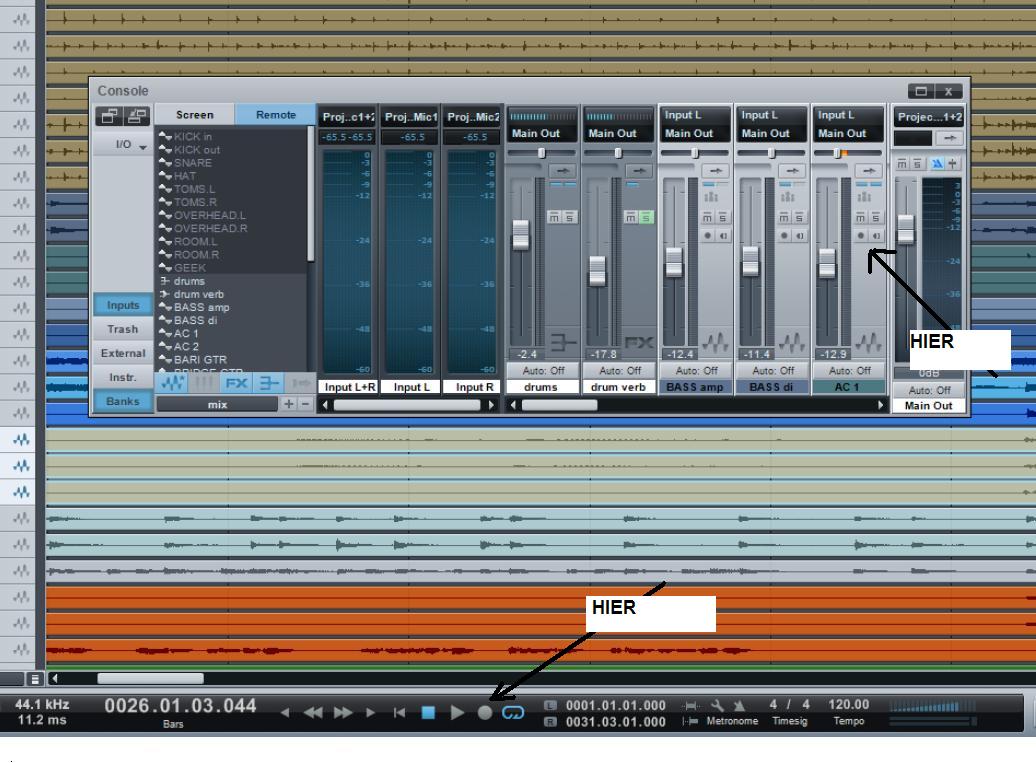Expand the drums channel with its arrow button
The height and width of the screenshot is (763, 1036).
(x=562, y=171)
